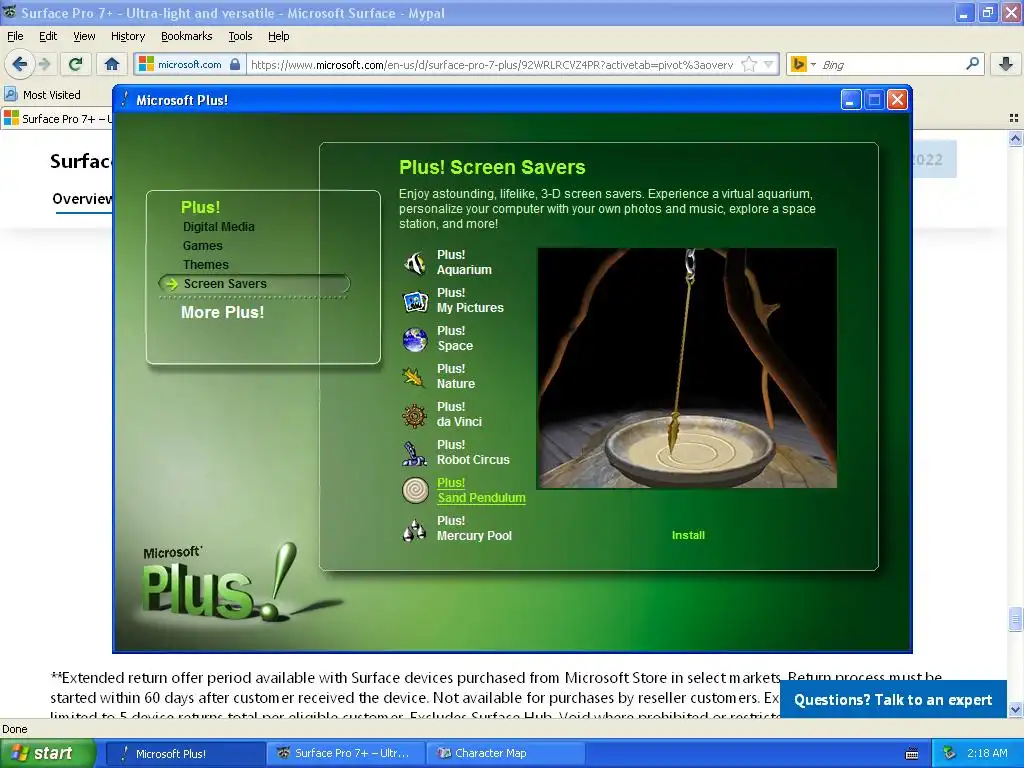Select Games in the Plus! sidebar

(202, 246)
